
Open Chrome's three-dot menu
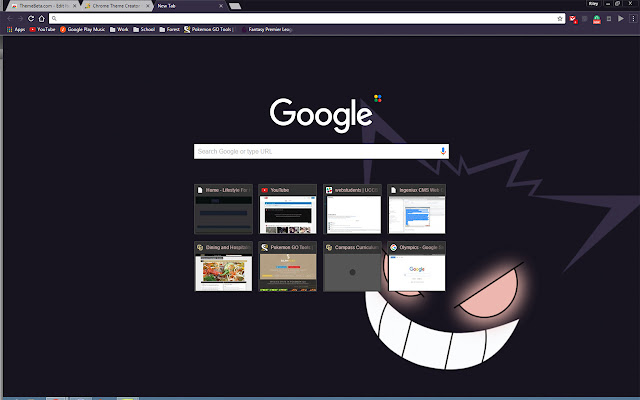(633, 19)
